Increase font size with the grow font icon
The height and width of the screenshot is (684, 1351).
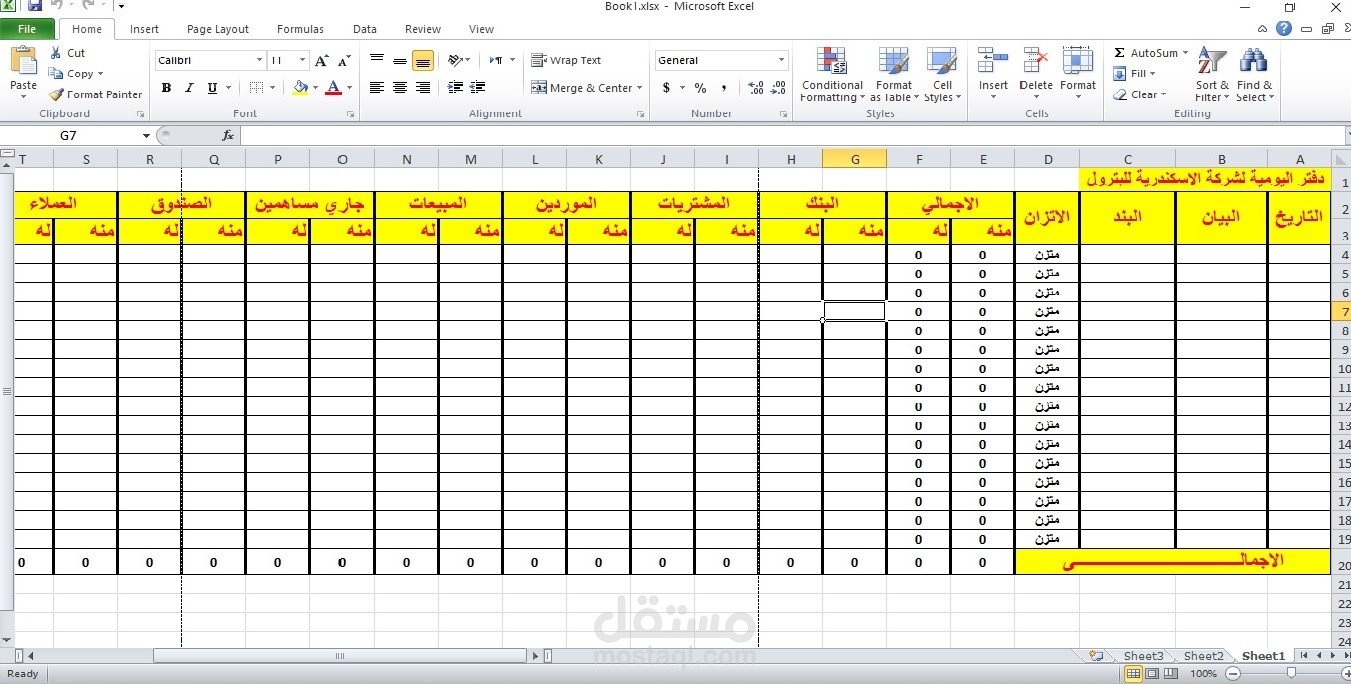coord(322,61)
